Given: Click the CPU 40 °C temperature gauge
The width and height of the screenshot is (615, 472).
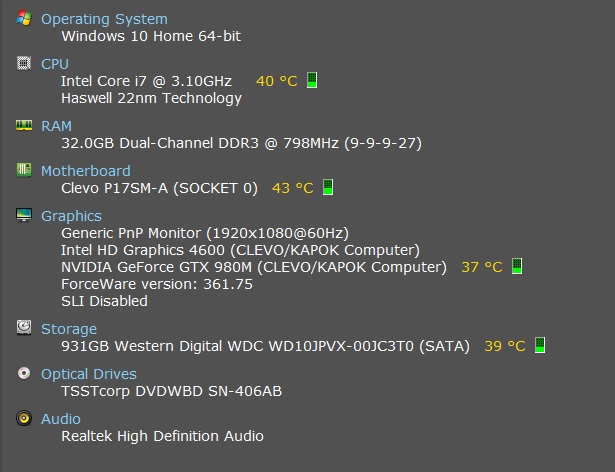Looking at the screenshot, I should (312, 80).
